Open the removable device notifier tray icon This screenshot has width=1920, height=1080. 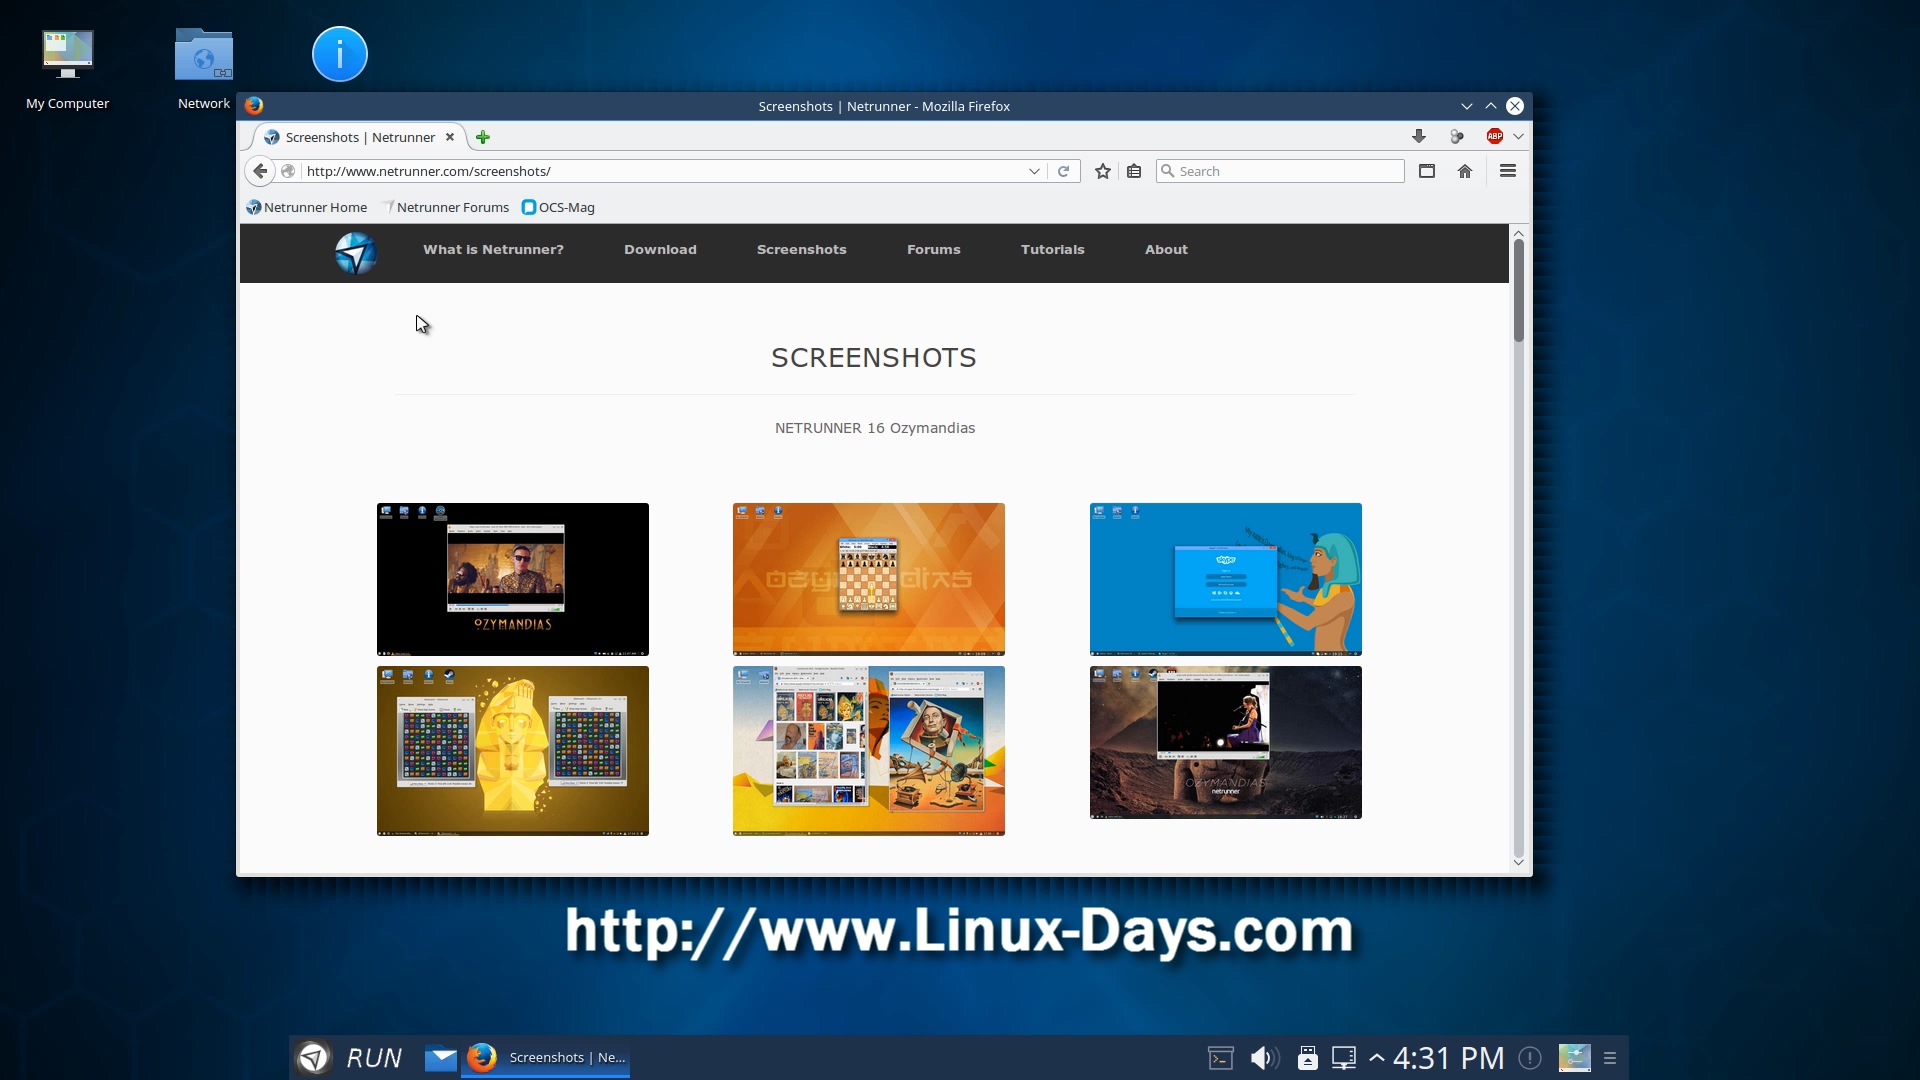click(1307, 1058)
